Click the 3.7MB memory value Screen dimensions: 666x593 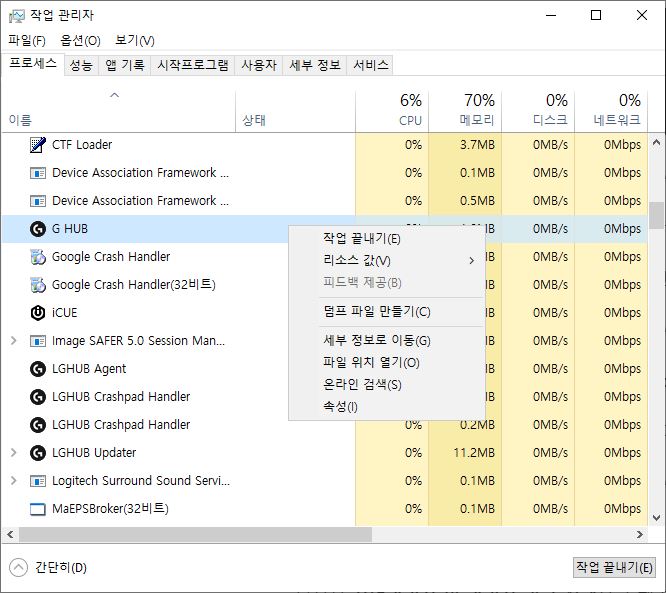click(x=477, y=145)
